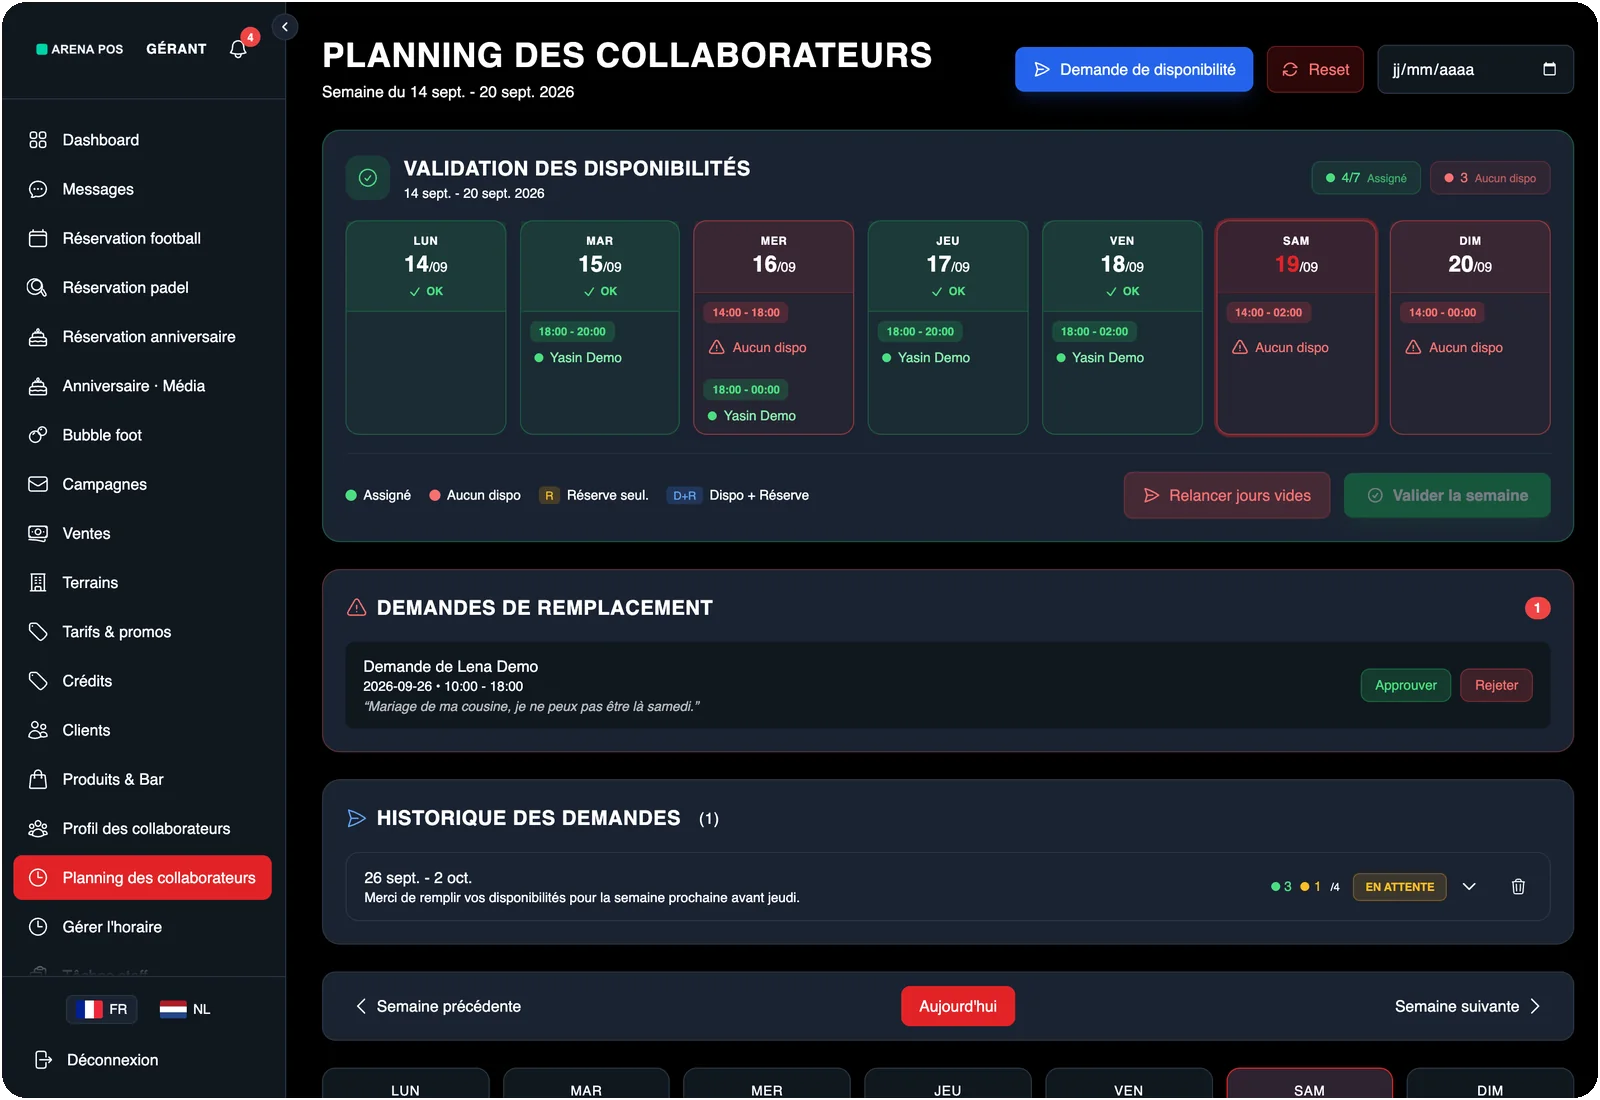
Task: Go to Semaine suivante
Action: 1468,1006
